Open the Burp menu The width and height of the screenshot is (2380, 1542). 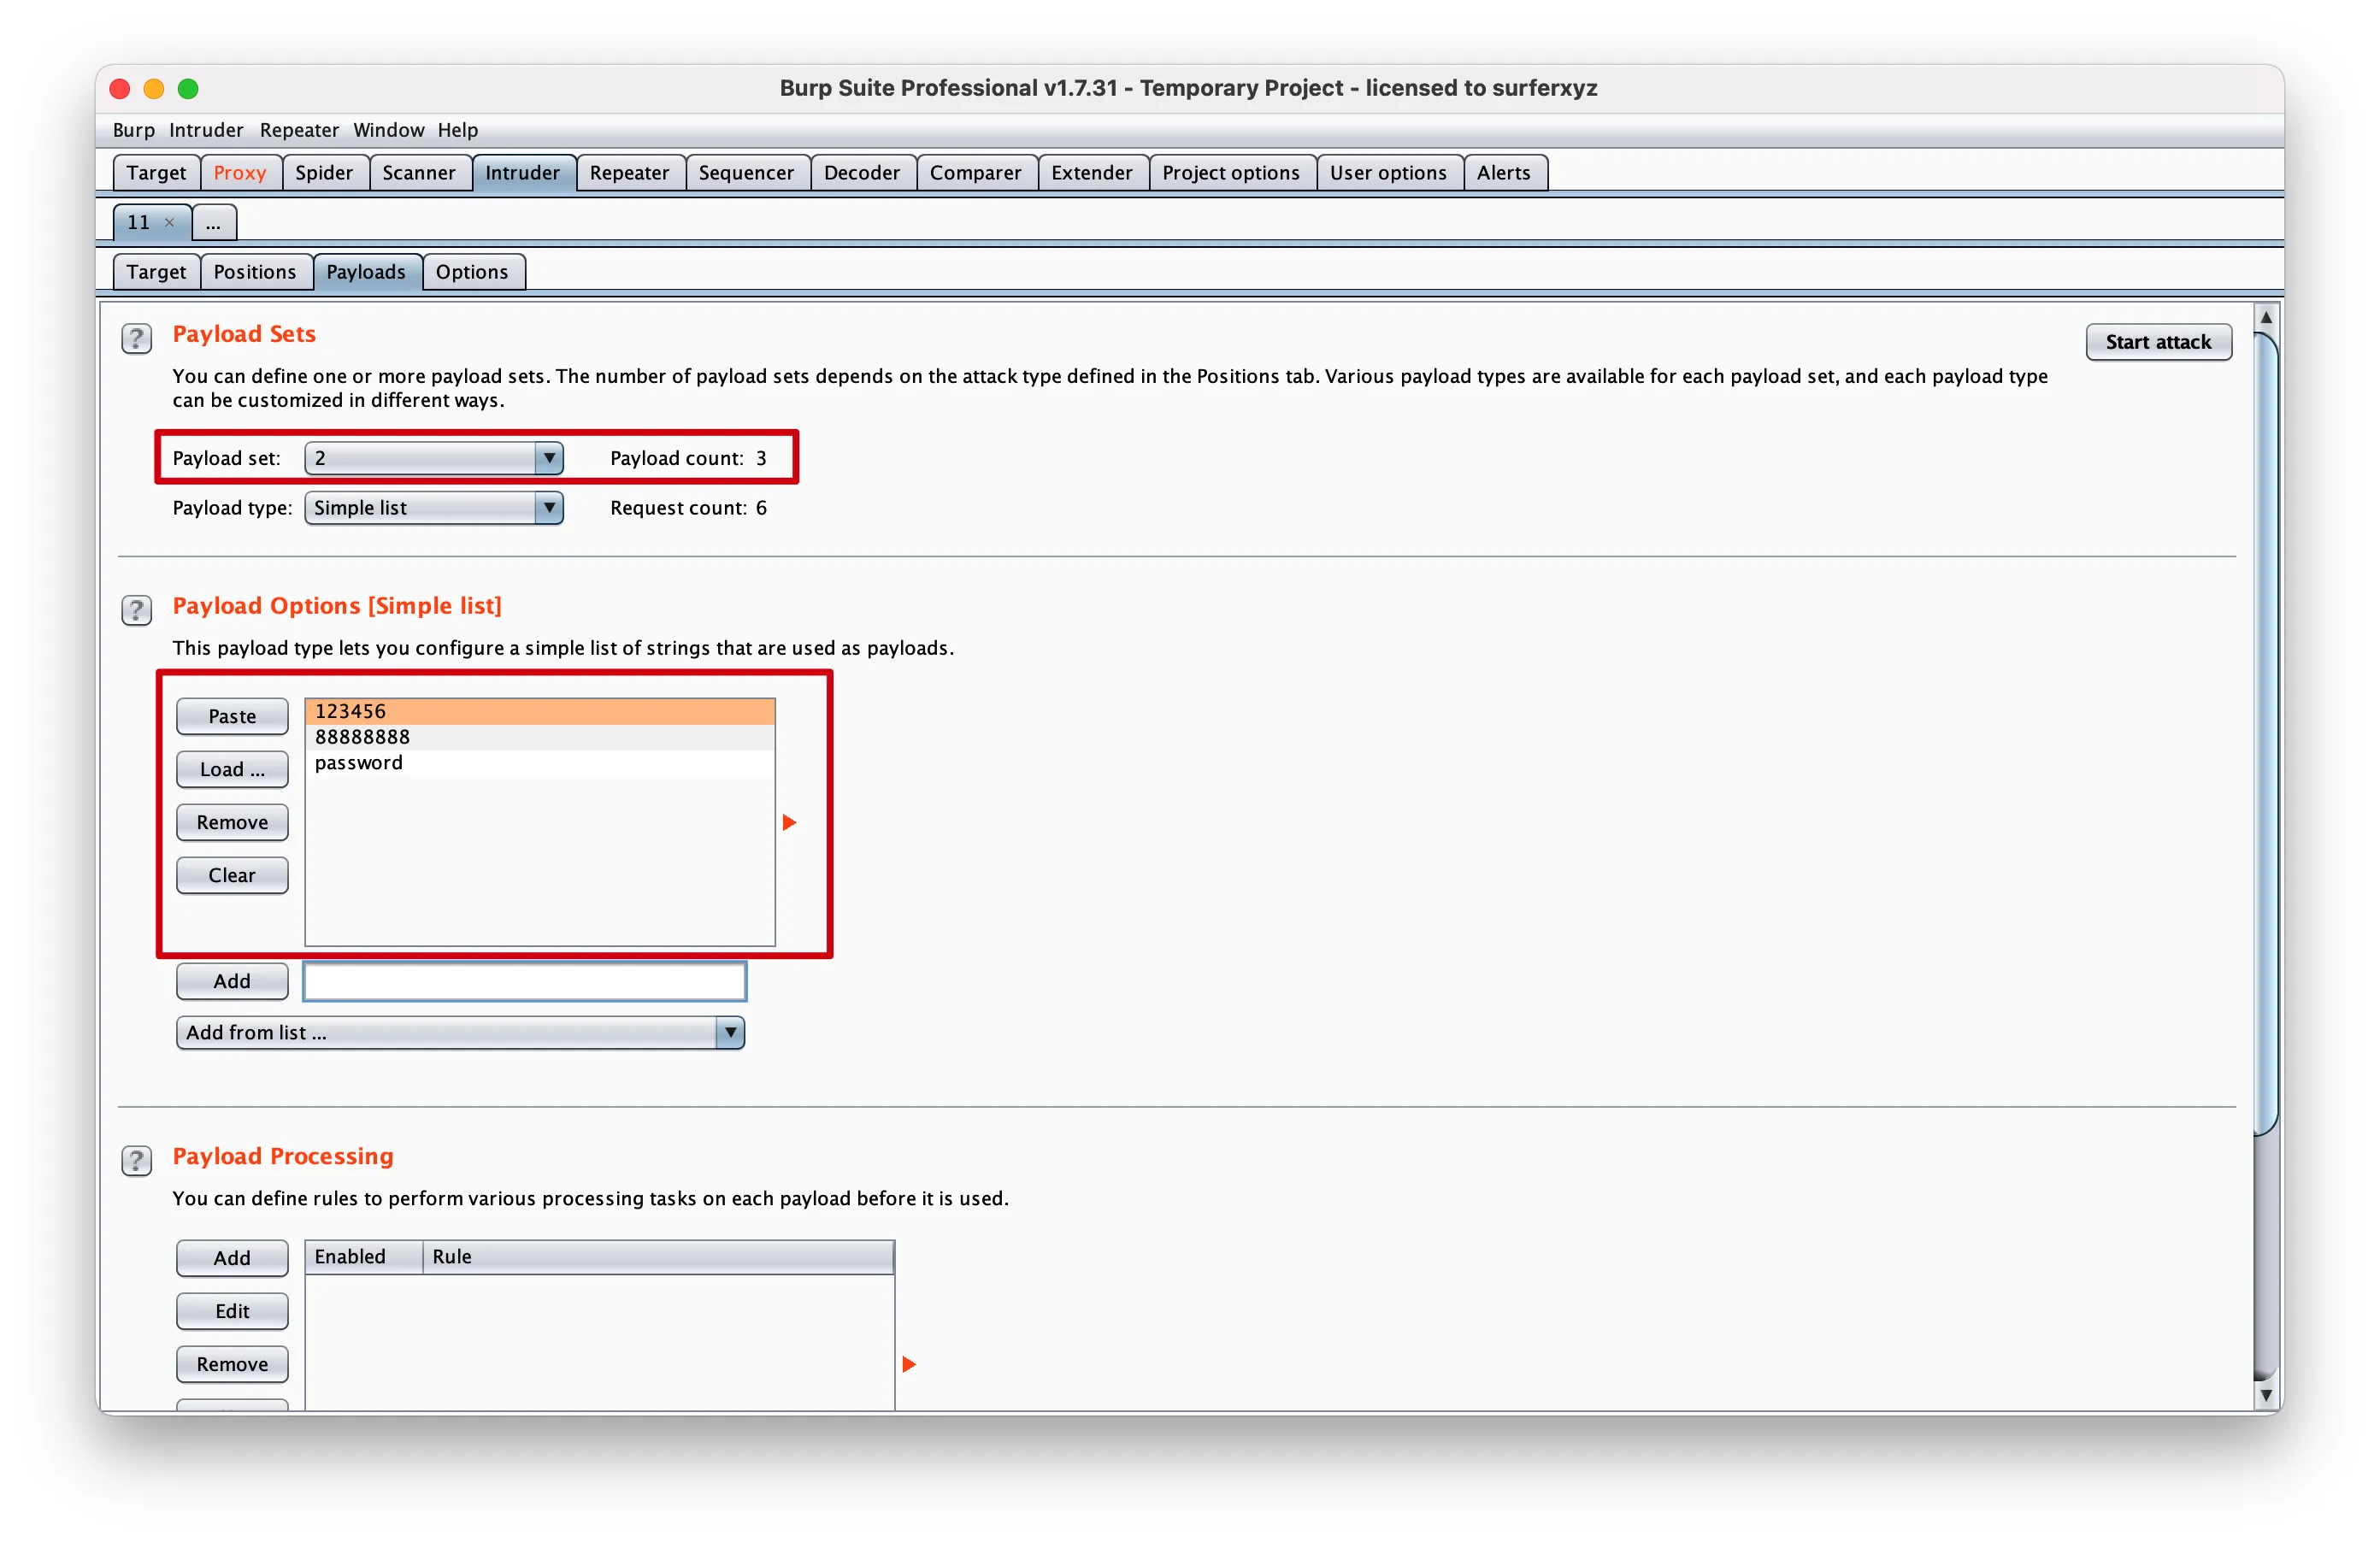[x=133, y=130]
